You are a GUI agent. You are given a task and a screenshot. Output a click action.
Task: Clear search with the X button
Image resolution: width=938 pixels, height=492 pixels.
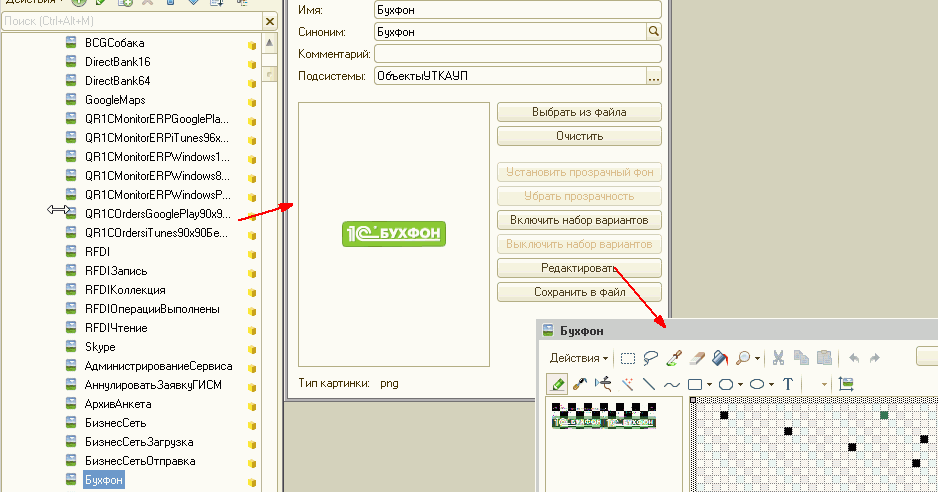(270, 22)
